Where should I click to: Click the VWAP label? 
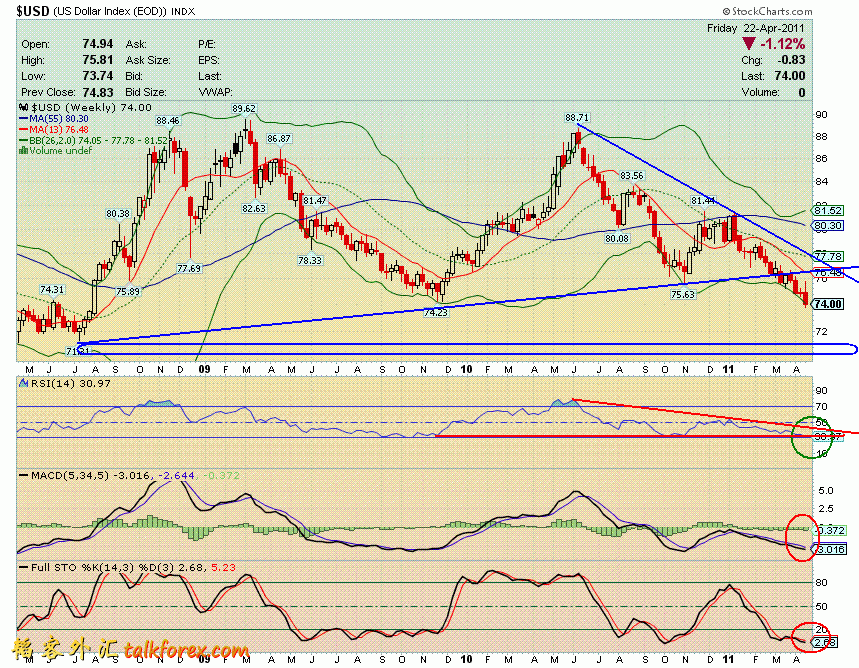point(215,92)
